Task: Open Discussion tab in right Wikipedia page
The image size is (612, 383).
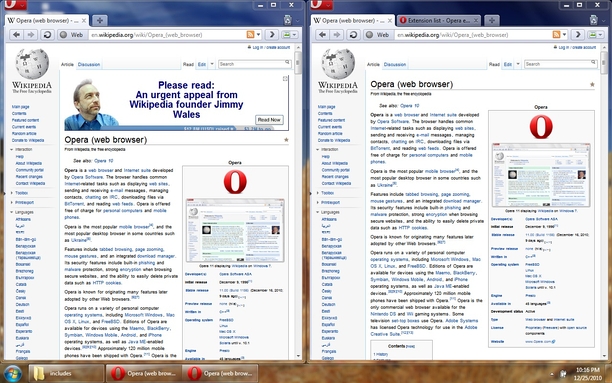Action: pos(395,64)
